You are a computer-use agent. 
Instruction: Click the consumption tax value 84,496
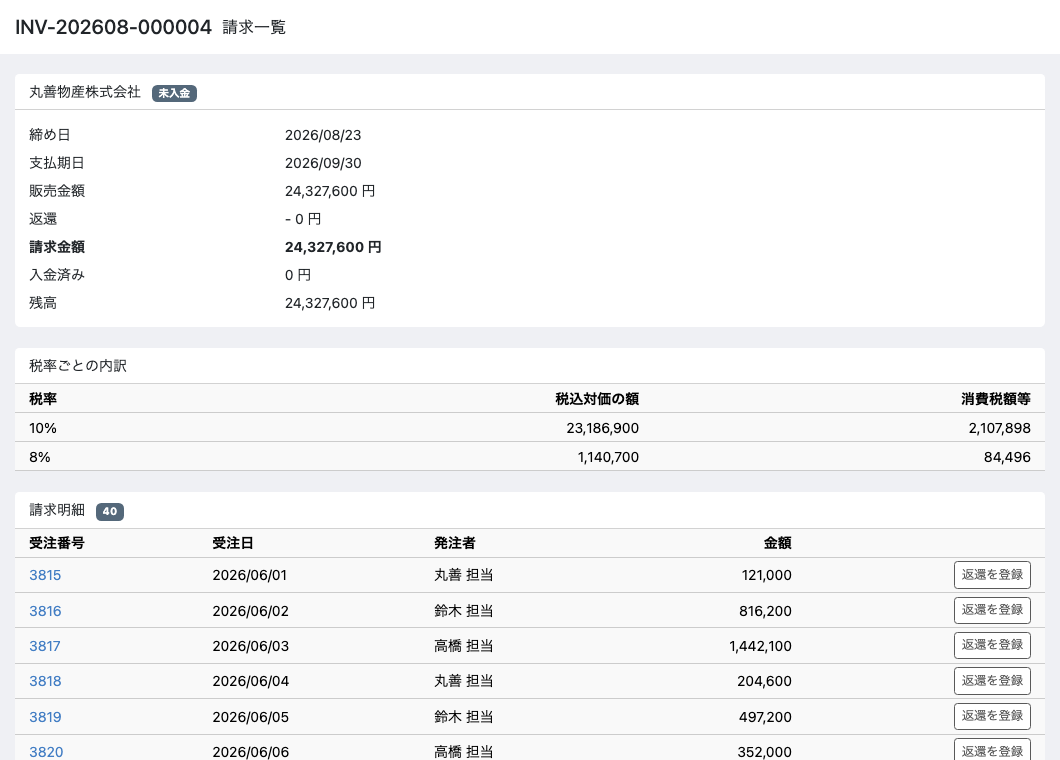(1007, 457)
